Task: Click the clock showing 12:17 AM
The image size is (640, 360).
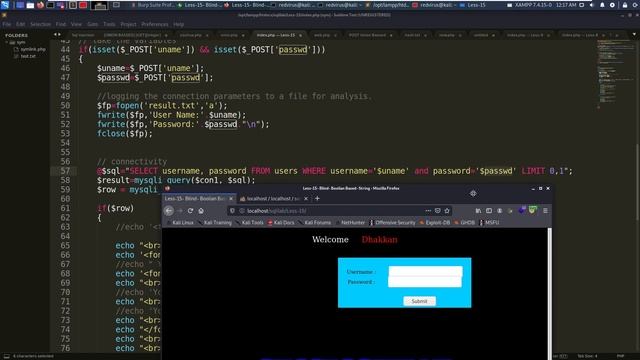Action: (x=565, y=5)
